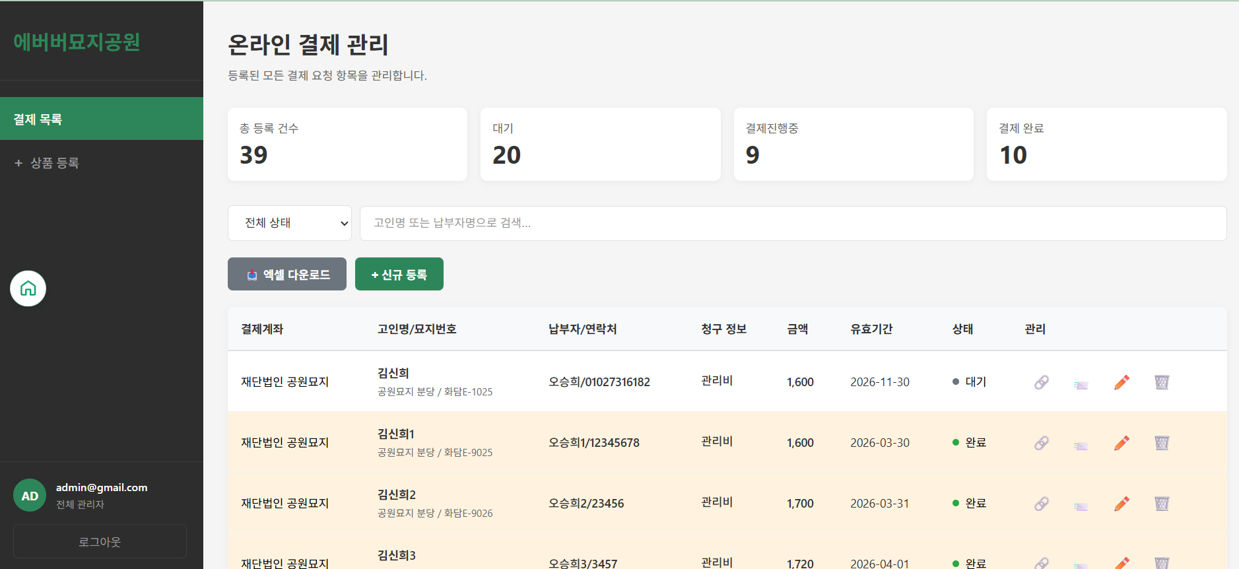The image size is (1239, 569).
Task: Delete the 김신희2 payment entry
Action: click(x=1161, y=504)
